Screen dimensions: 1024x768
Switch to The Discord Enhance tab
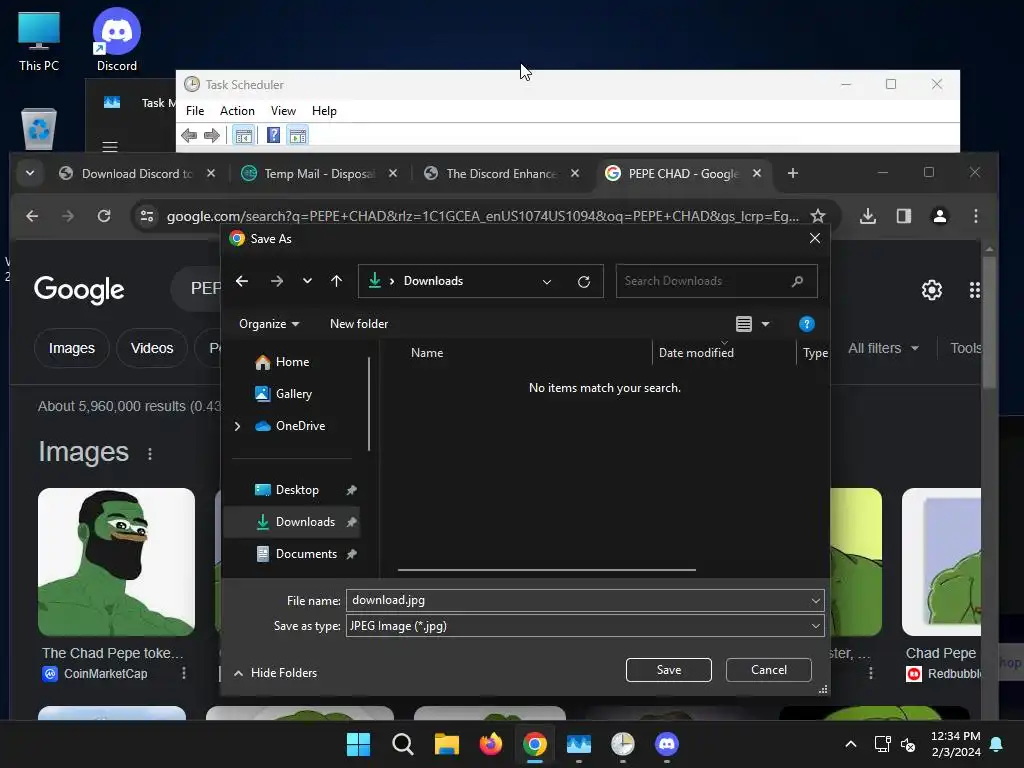(502, 174)
